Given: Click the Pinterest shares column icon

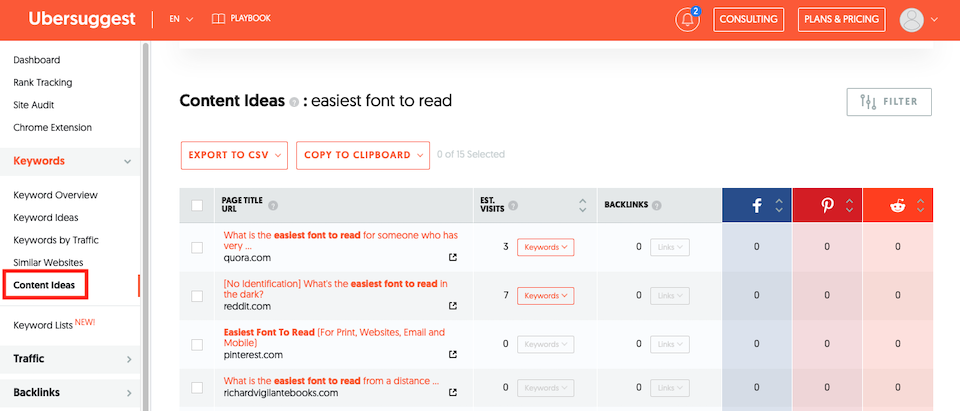Looking at the screenshot, I should click(x=827, y=206).
